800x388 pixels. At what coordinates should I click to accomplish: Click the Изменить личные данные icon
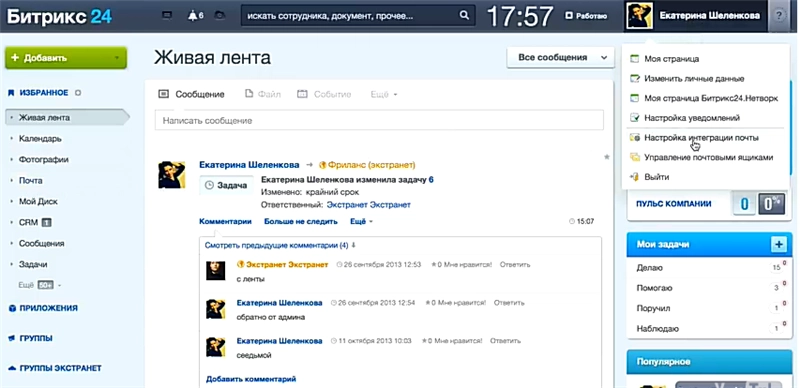[634, 79]
